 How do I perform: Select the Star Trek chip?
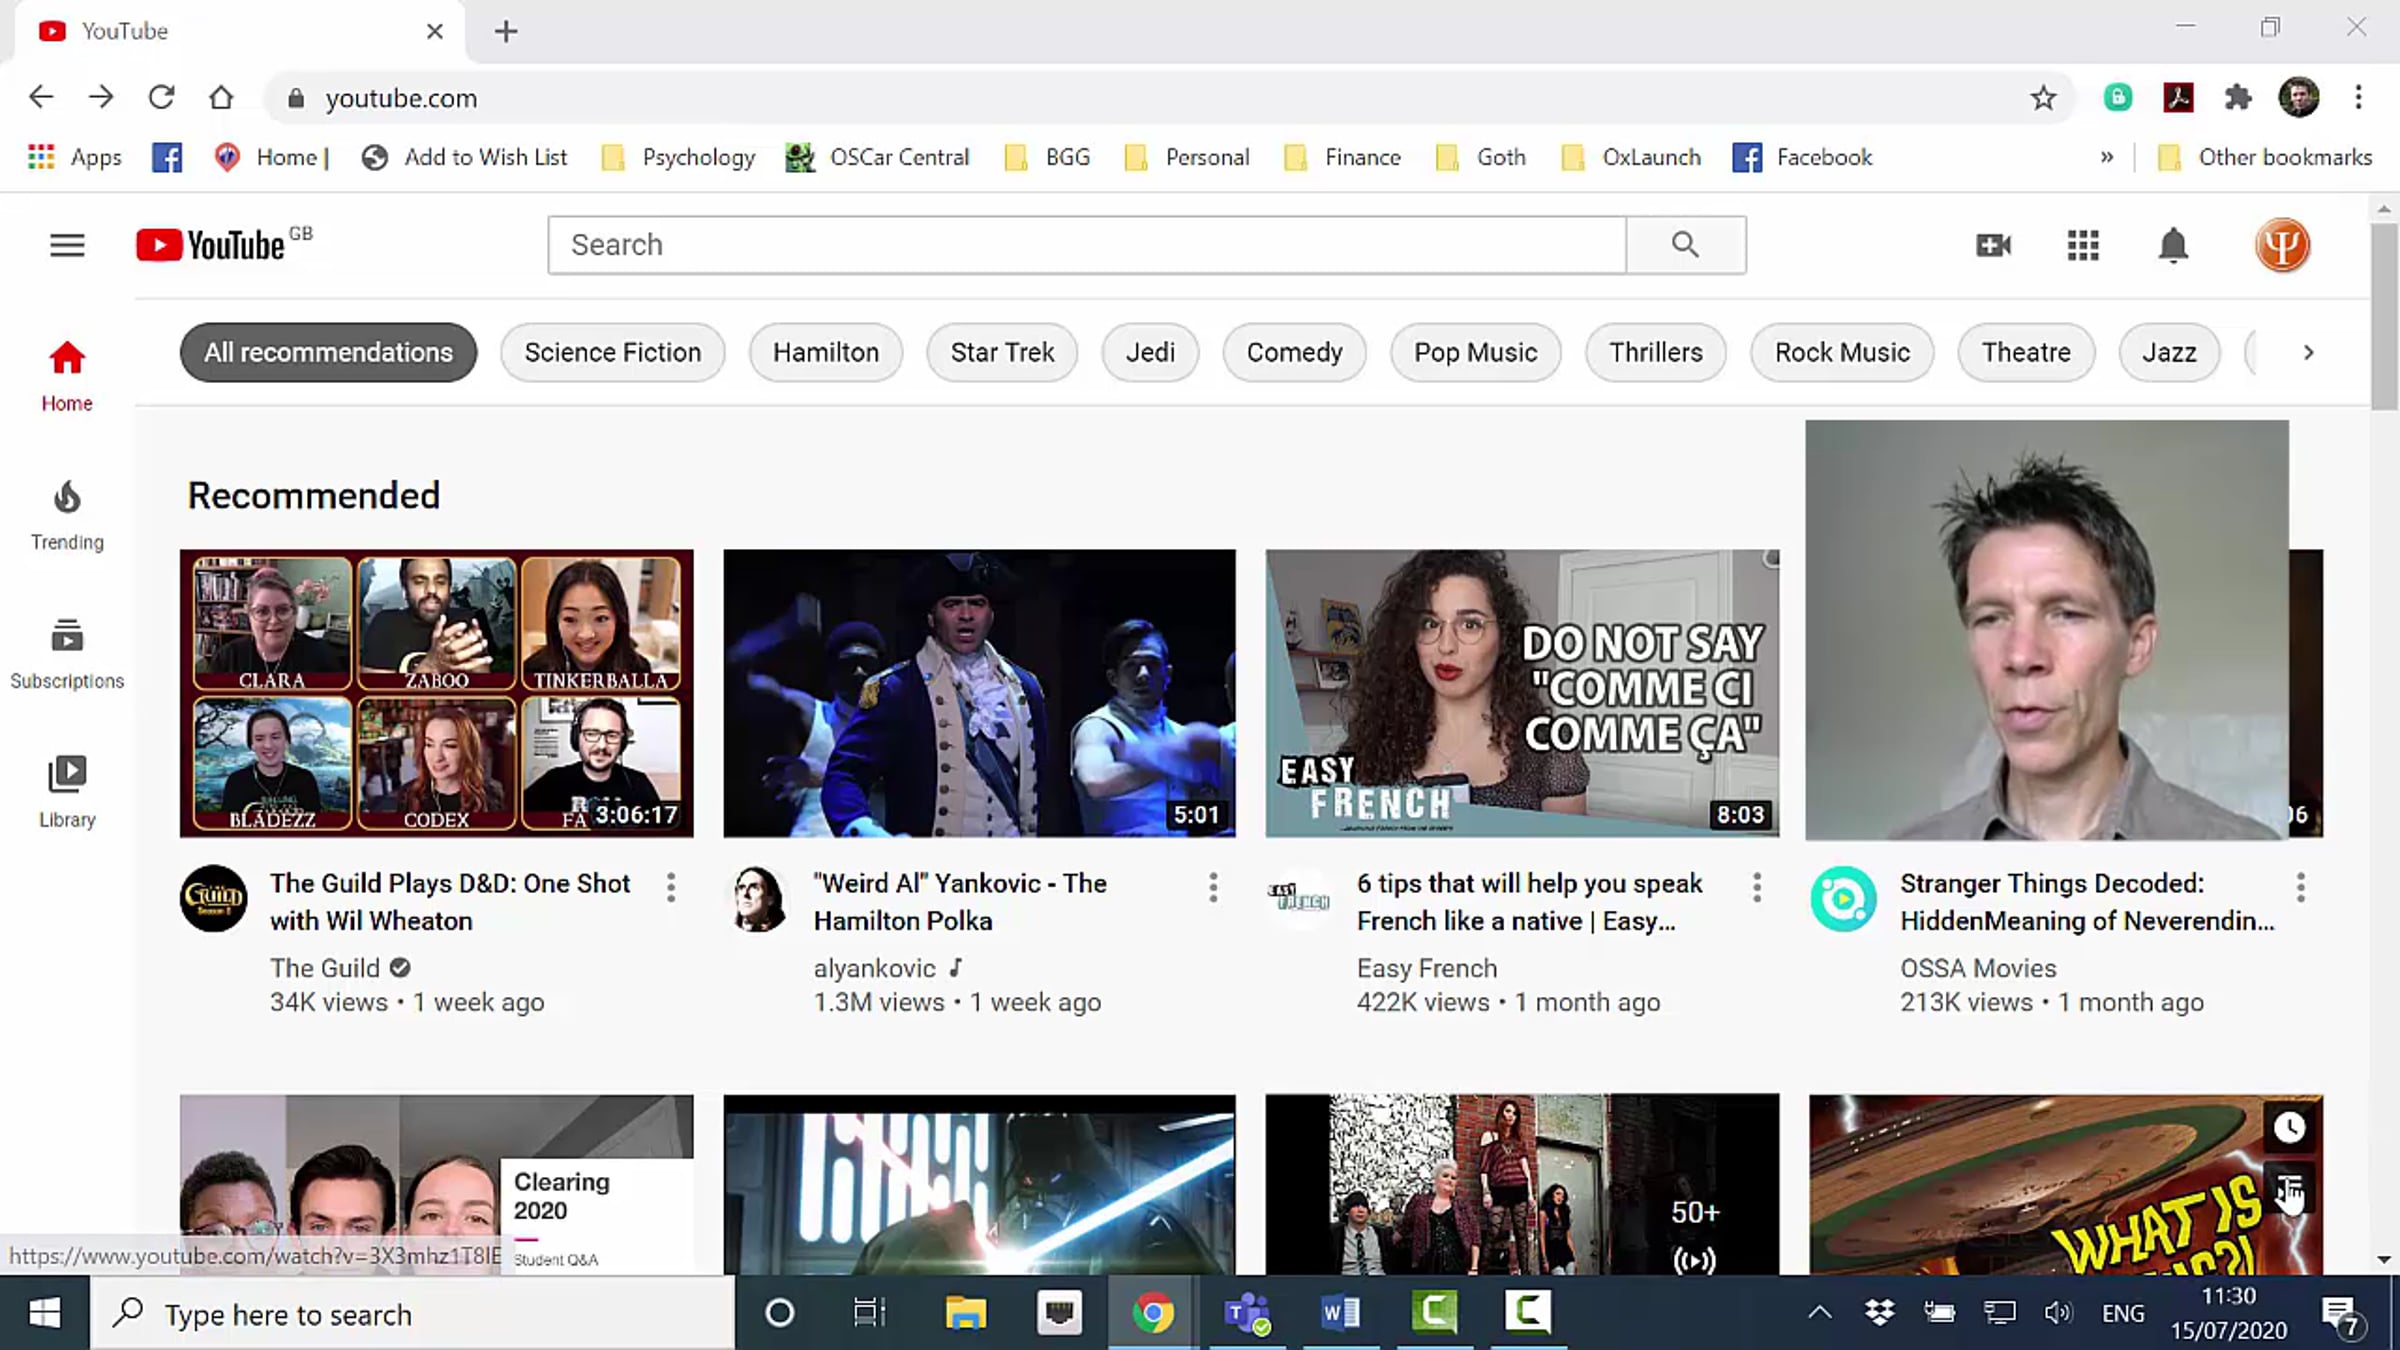click(1002, 352)
